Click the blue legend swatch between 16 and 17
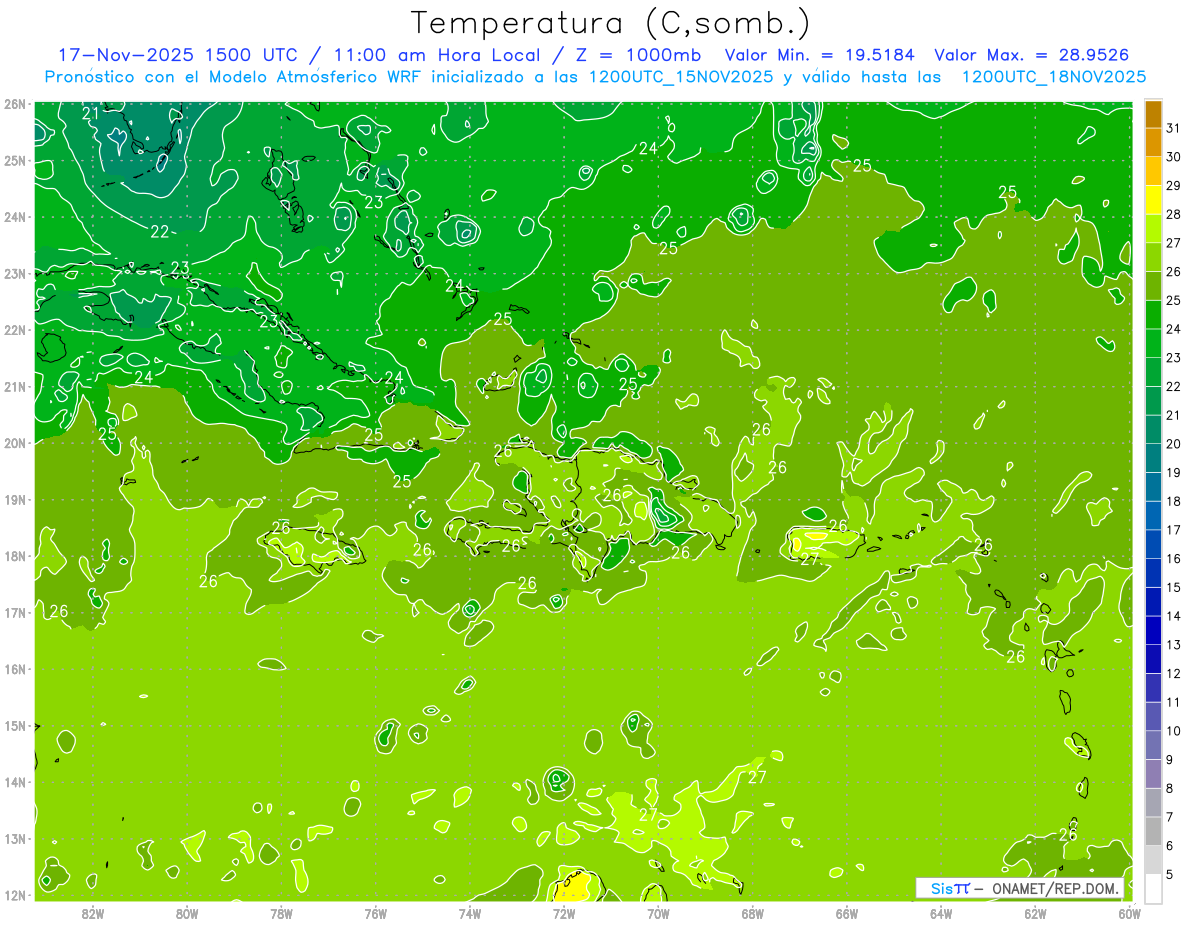 [1153, 544]
